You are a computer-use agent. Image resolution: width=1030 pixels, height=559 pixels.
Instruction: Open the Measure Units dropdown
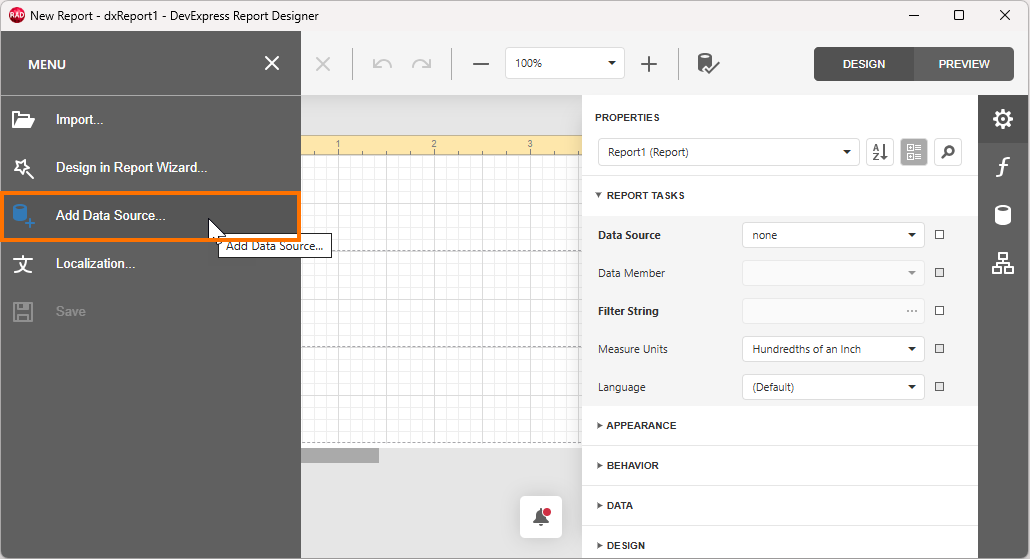pyautogui.click(x=833, y=349)
